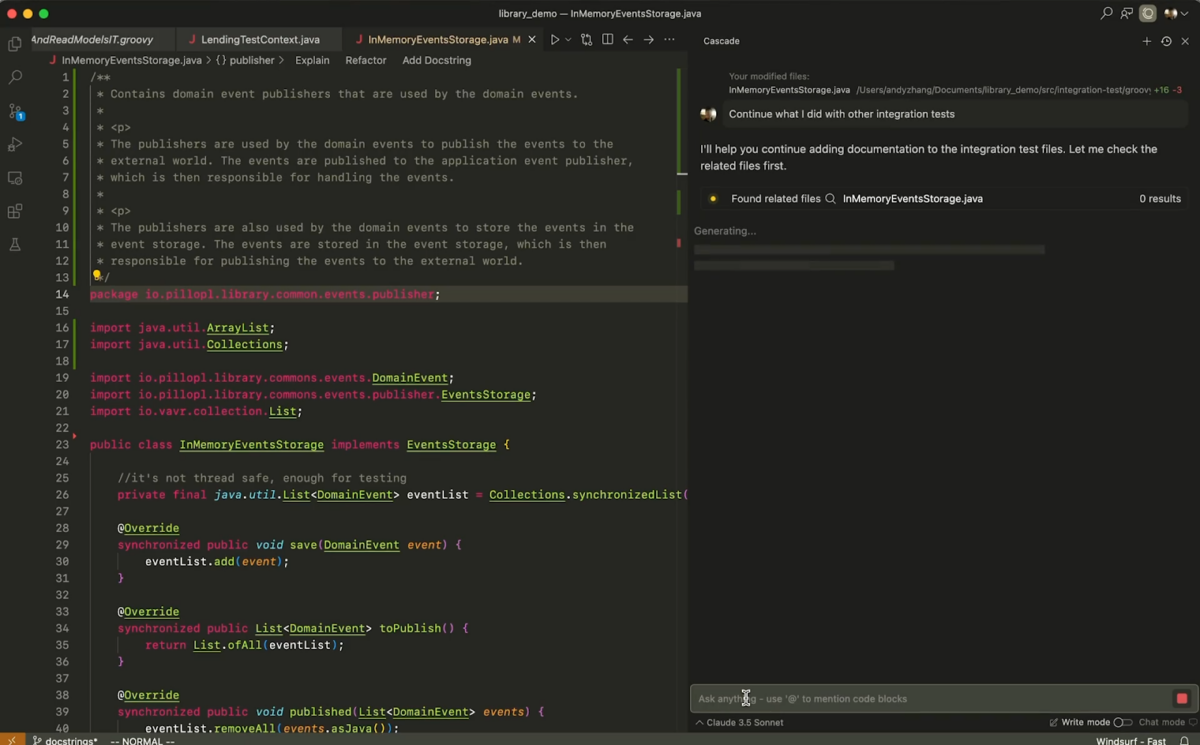1200x745 pixels.
Task: Open the run configuration dropdown next to play
Action: 568,39
